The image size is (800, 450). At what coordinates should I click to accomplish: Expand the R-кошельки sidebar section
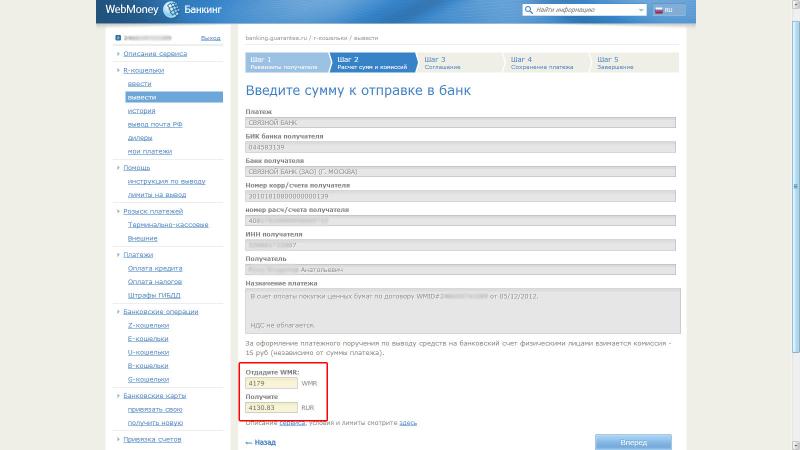point(143,70)
